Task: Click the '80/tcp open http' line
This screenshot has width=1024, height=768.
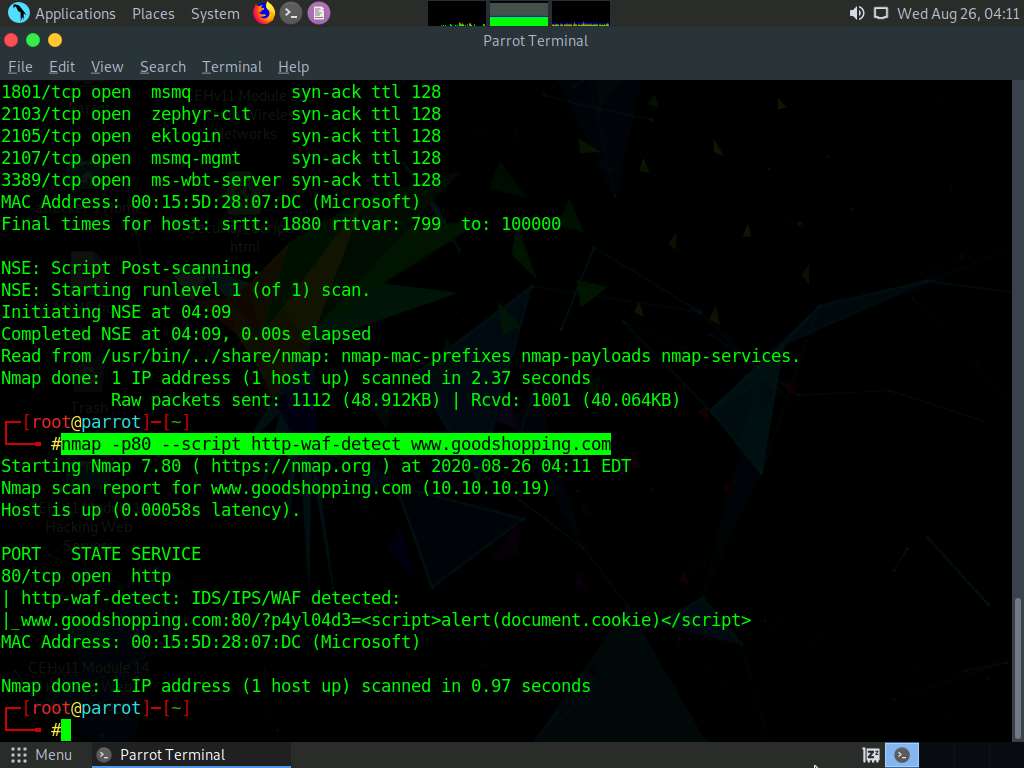Action: (86, 576)
